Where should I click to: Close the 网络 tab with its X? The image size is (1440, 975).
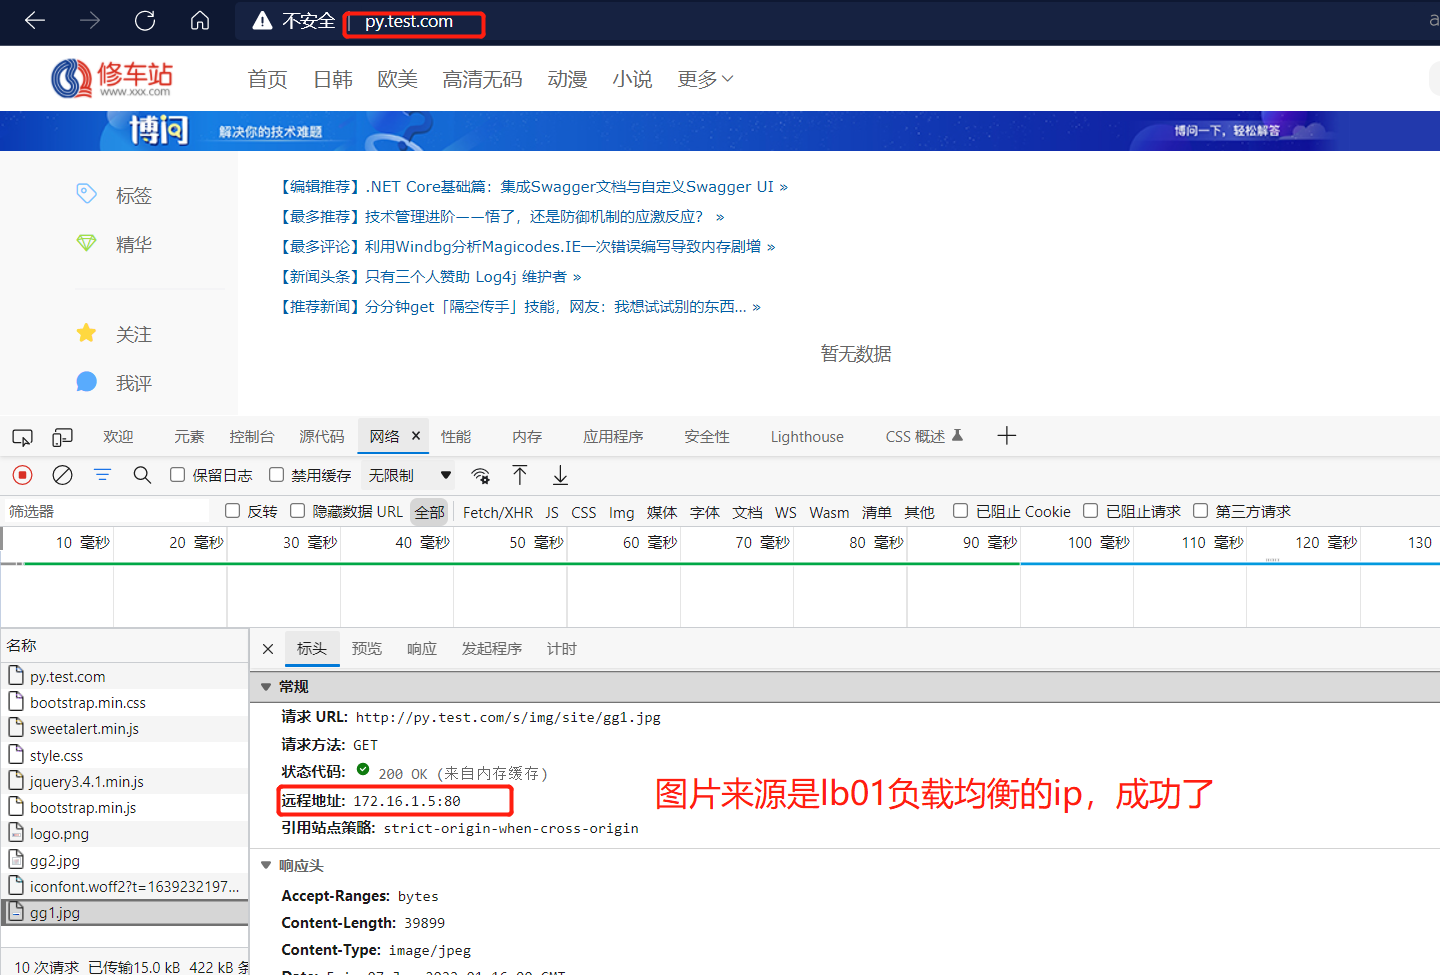click(x=416, y=436)
